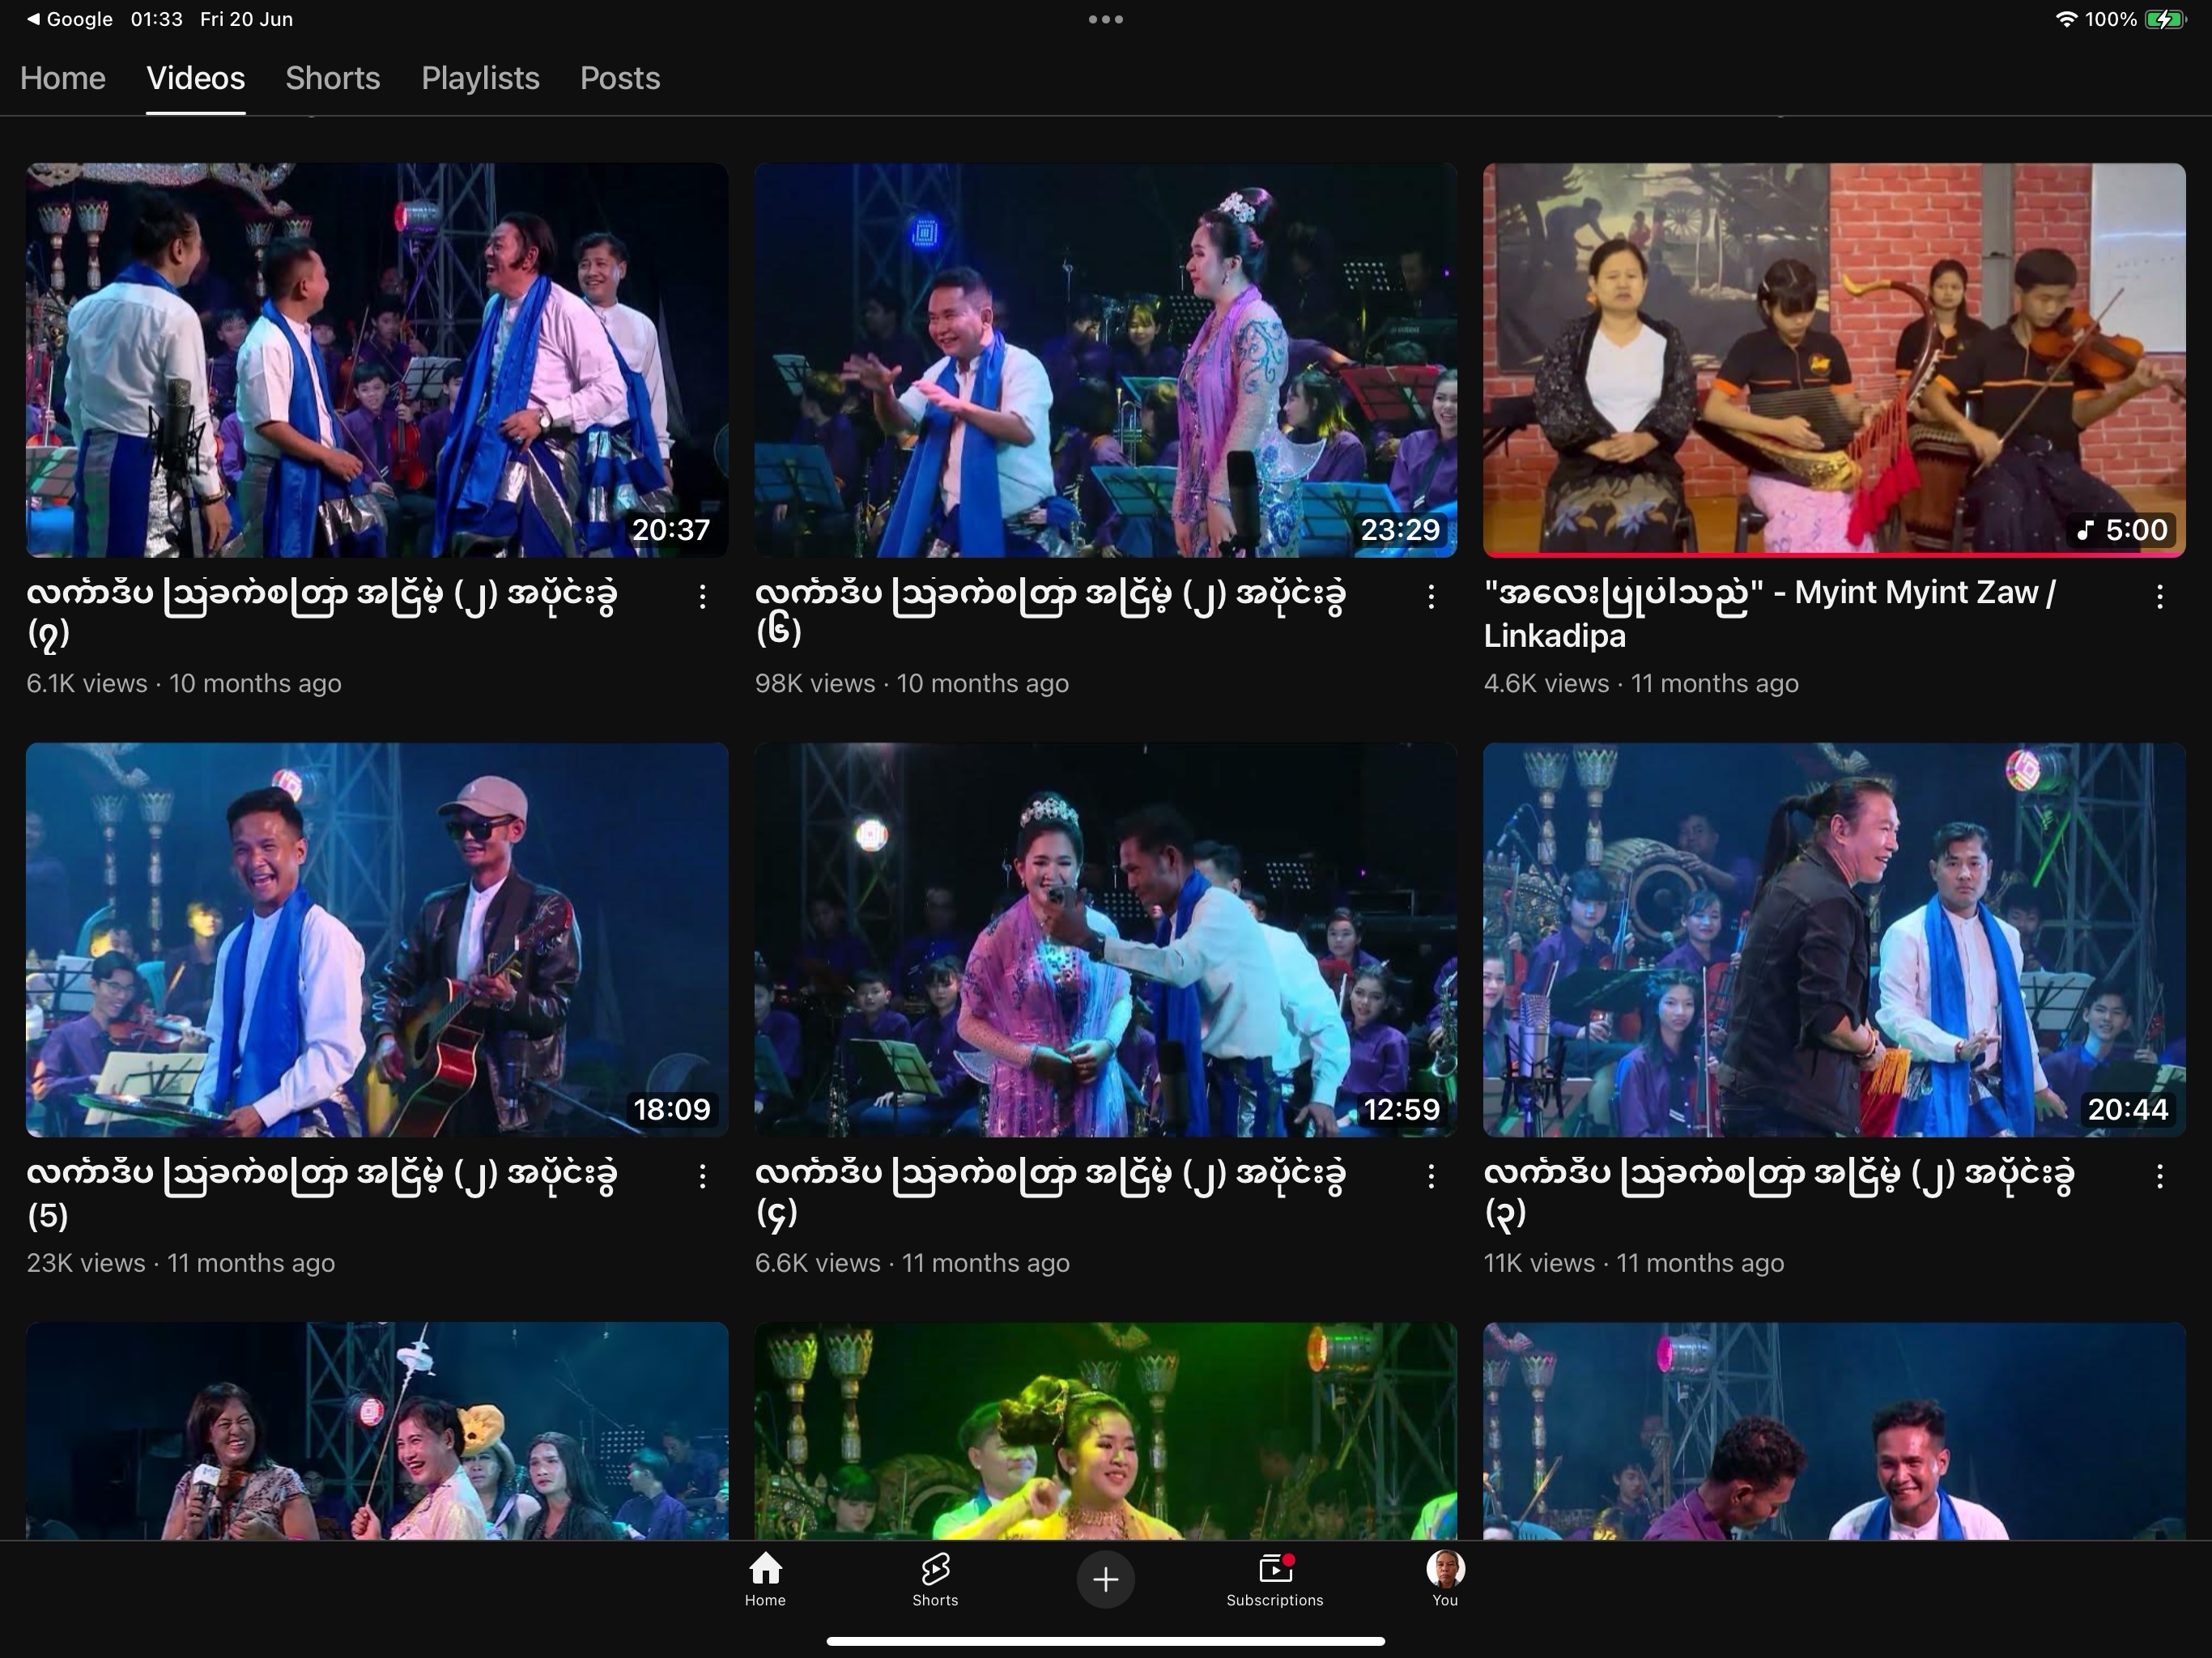Open the Posts tab
2212x1658 pixels.
point(620,78)
